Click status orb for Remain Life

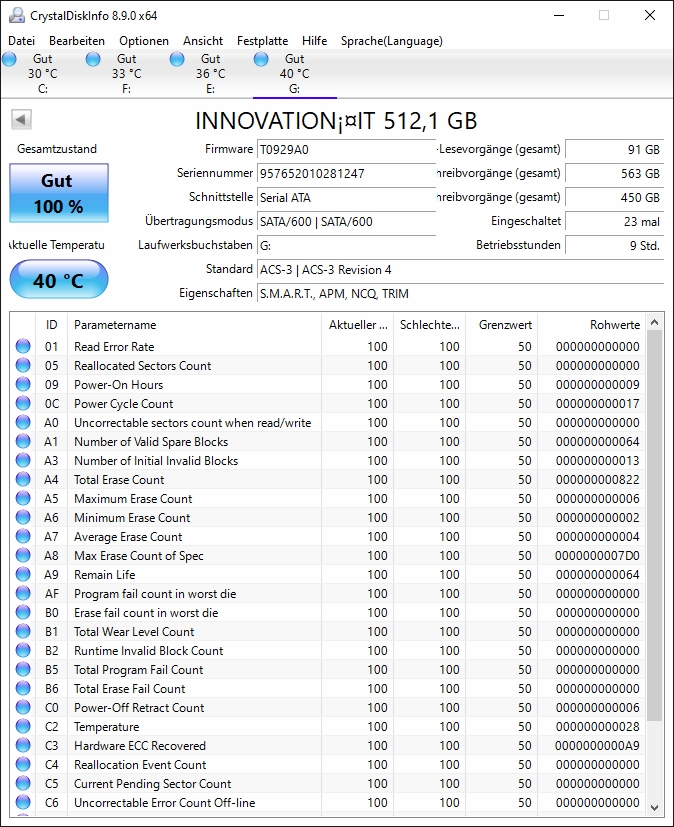23,574
